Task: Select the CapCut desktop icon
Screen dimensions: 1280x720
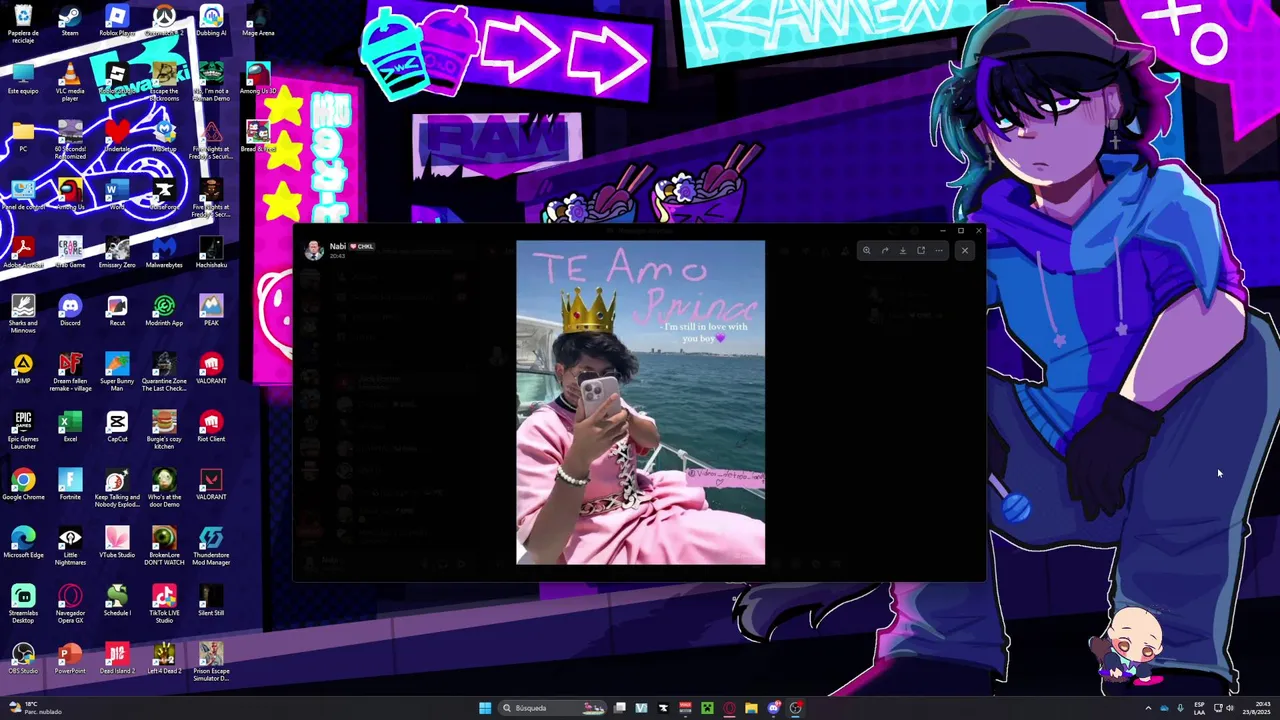Action: 117,427
